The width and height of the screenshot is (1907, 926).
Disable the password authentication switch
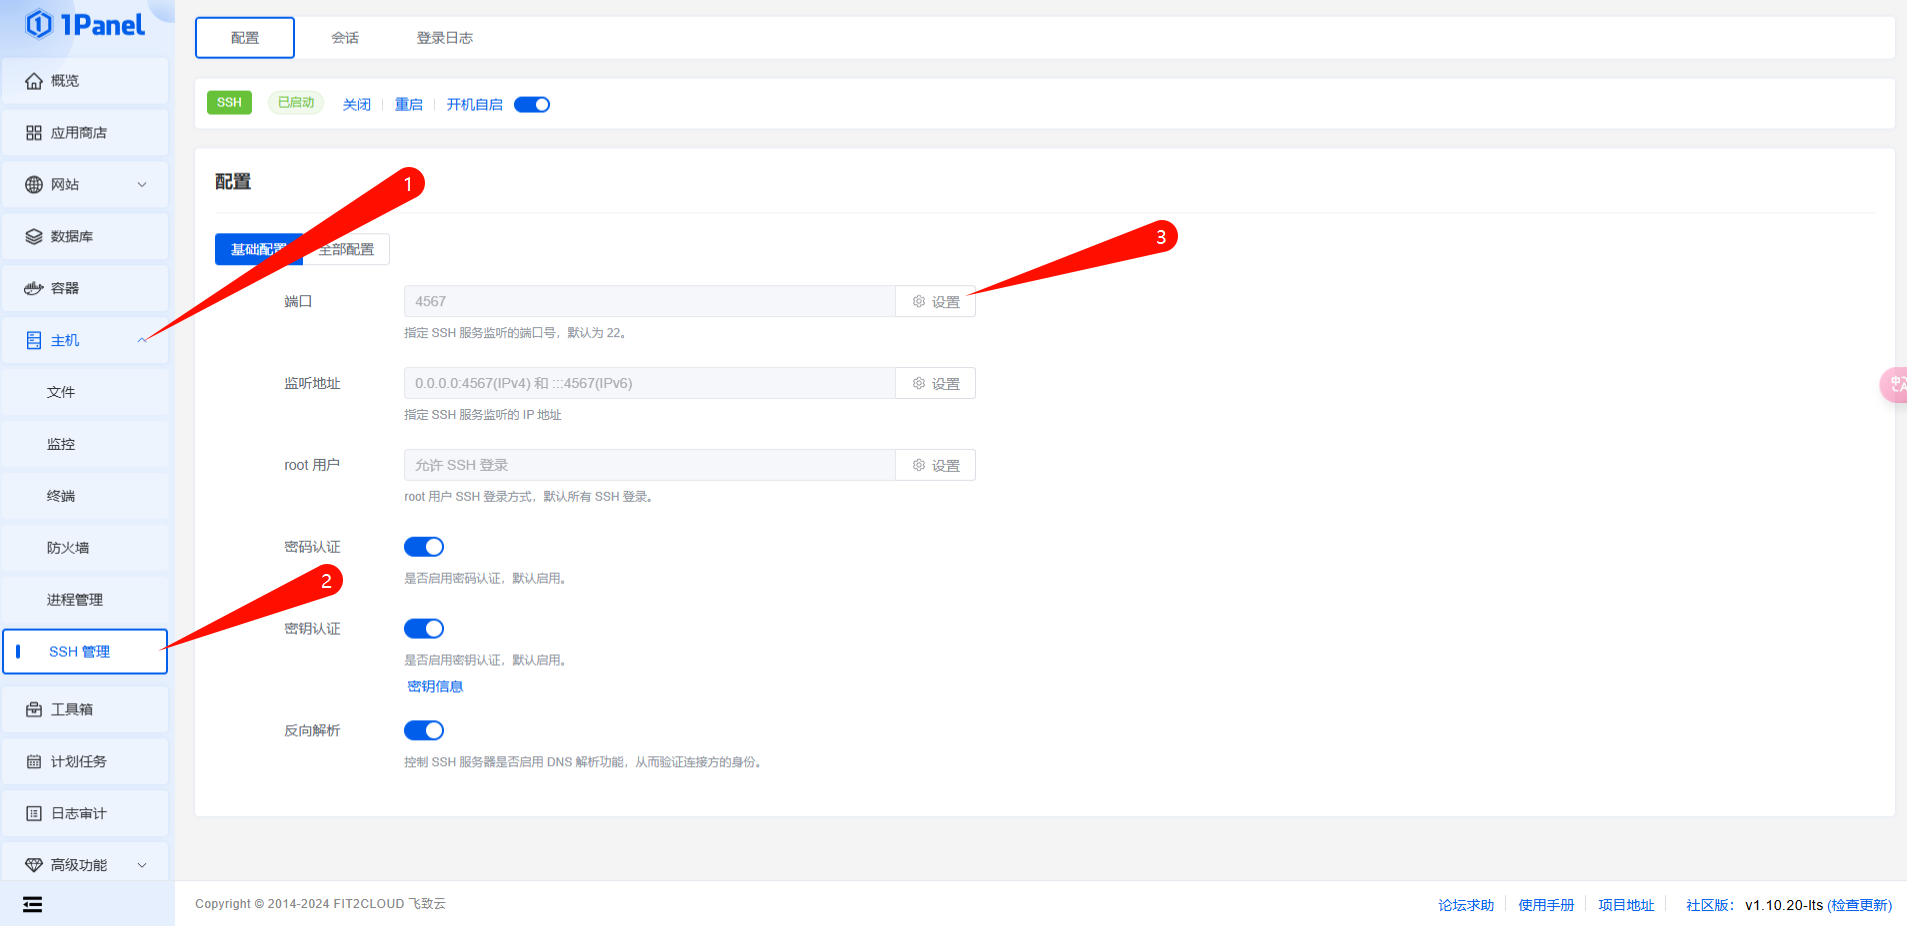pyautogui.click(x=424, y=547)
